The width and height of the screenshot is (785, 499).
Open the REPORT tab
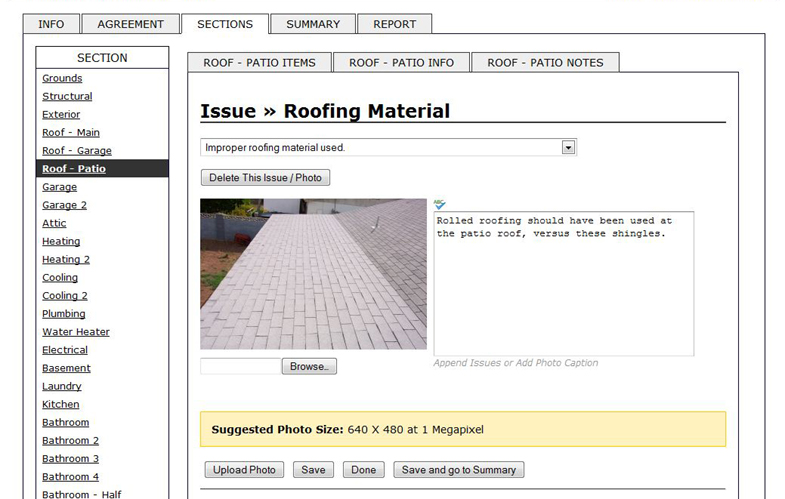(395, 24)
